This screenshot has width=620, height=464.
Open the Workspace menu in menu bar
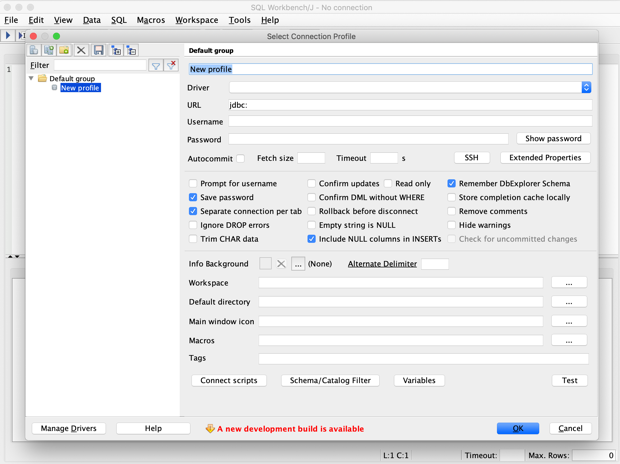[196, 20]
